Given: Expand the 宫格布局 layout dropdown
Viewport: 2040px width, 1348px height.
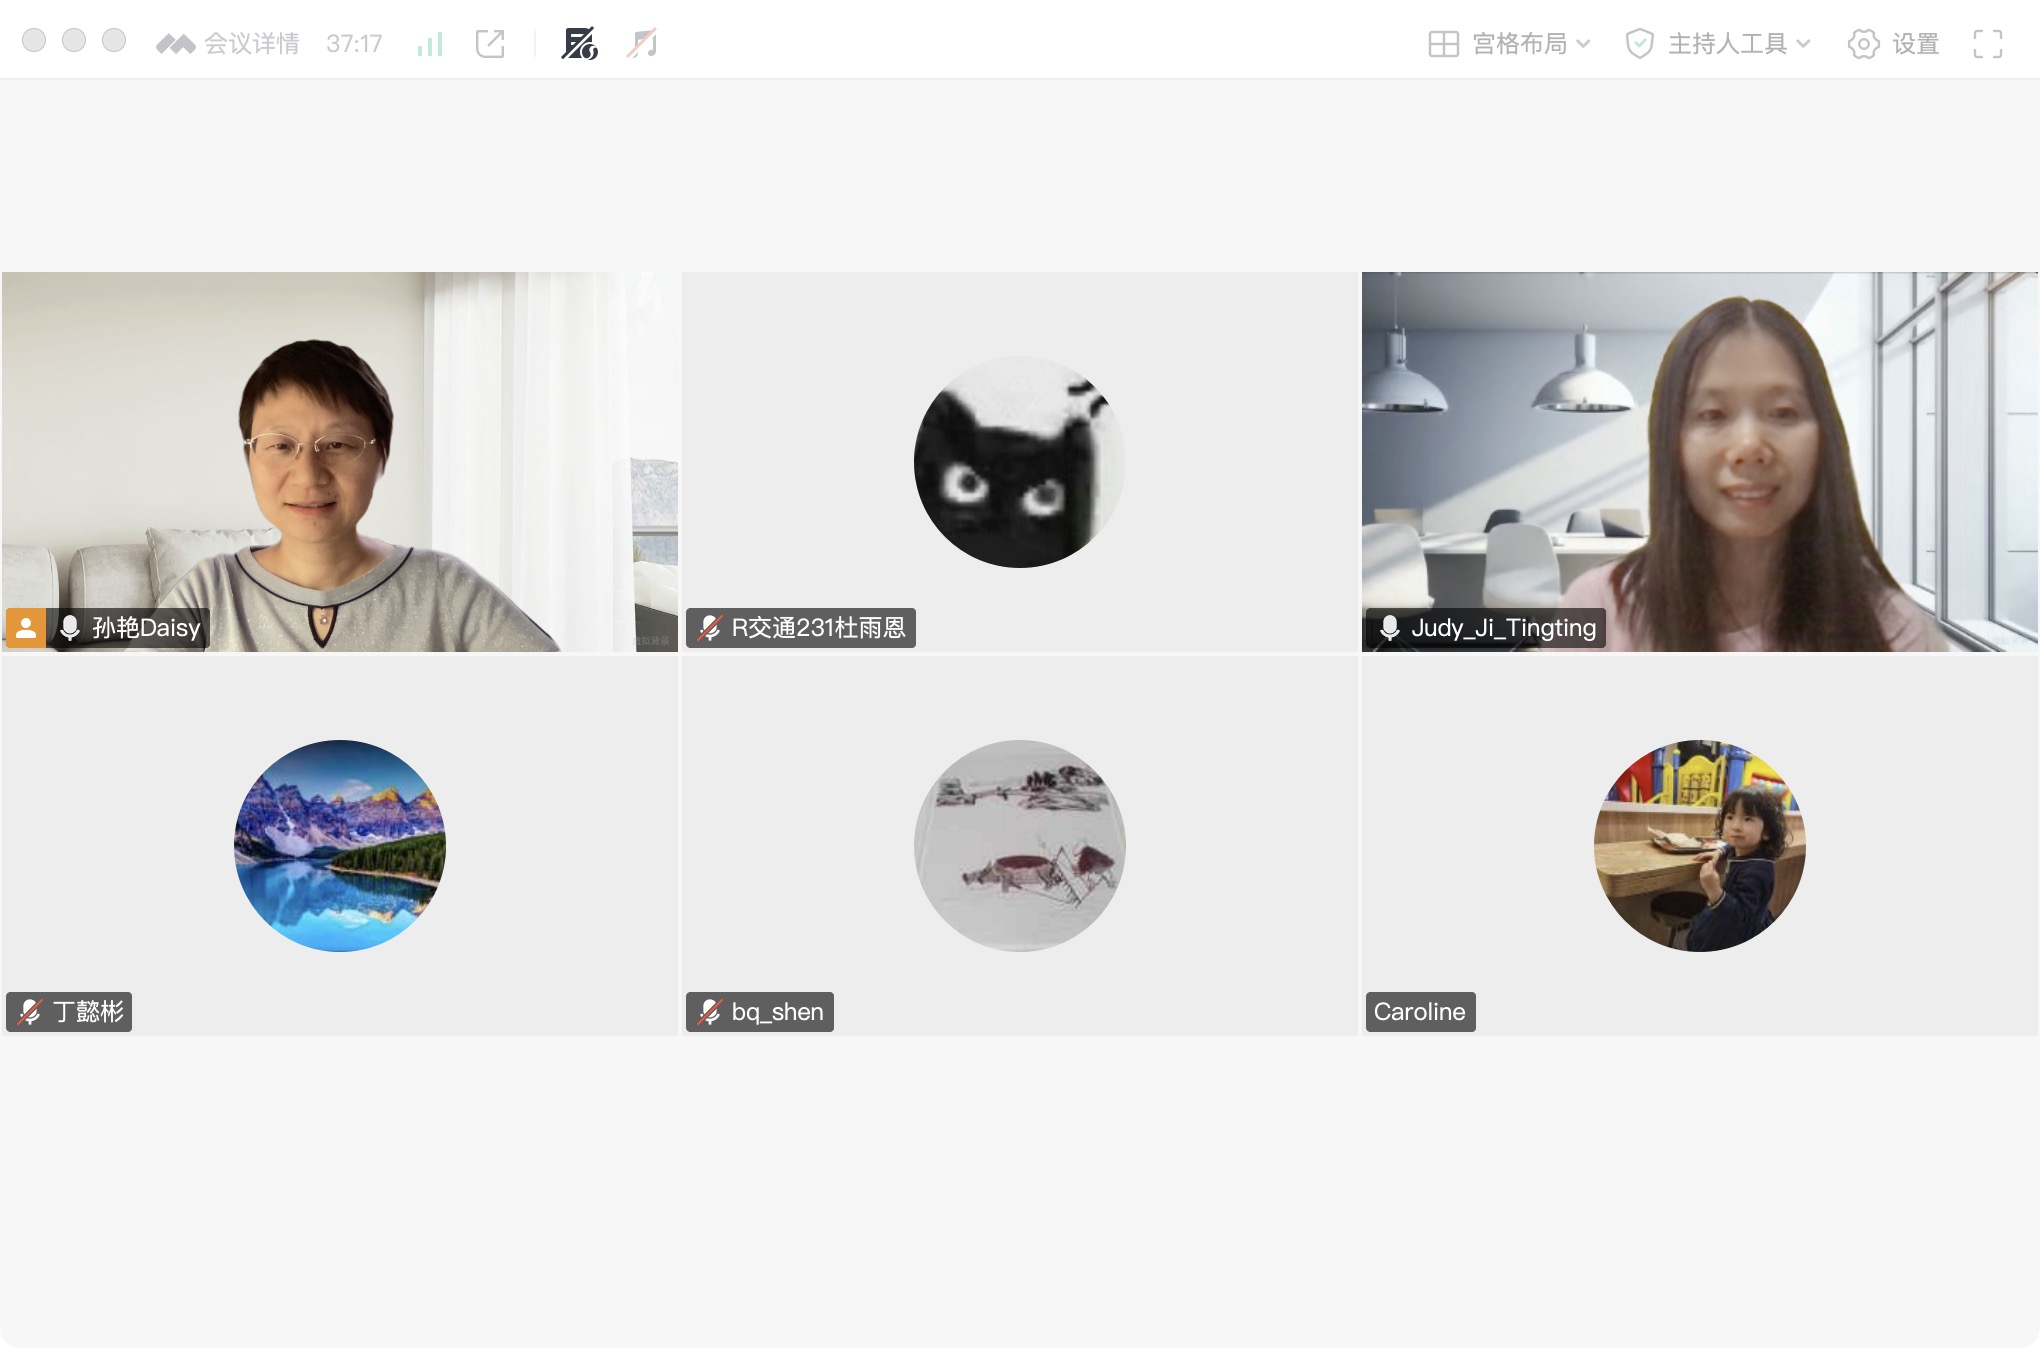Looking at the screenshot, I should [x=1520, y=43].
